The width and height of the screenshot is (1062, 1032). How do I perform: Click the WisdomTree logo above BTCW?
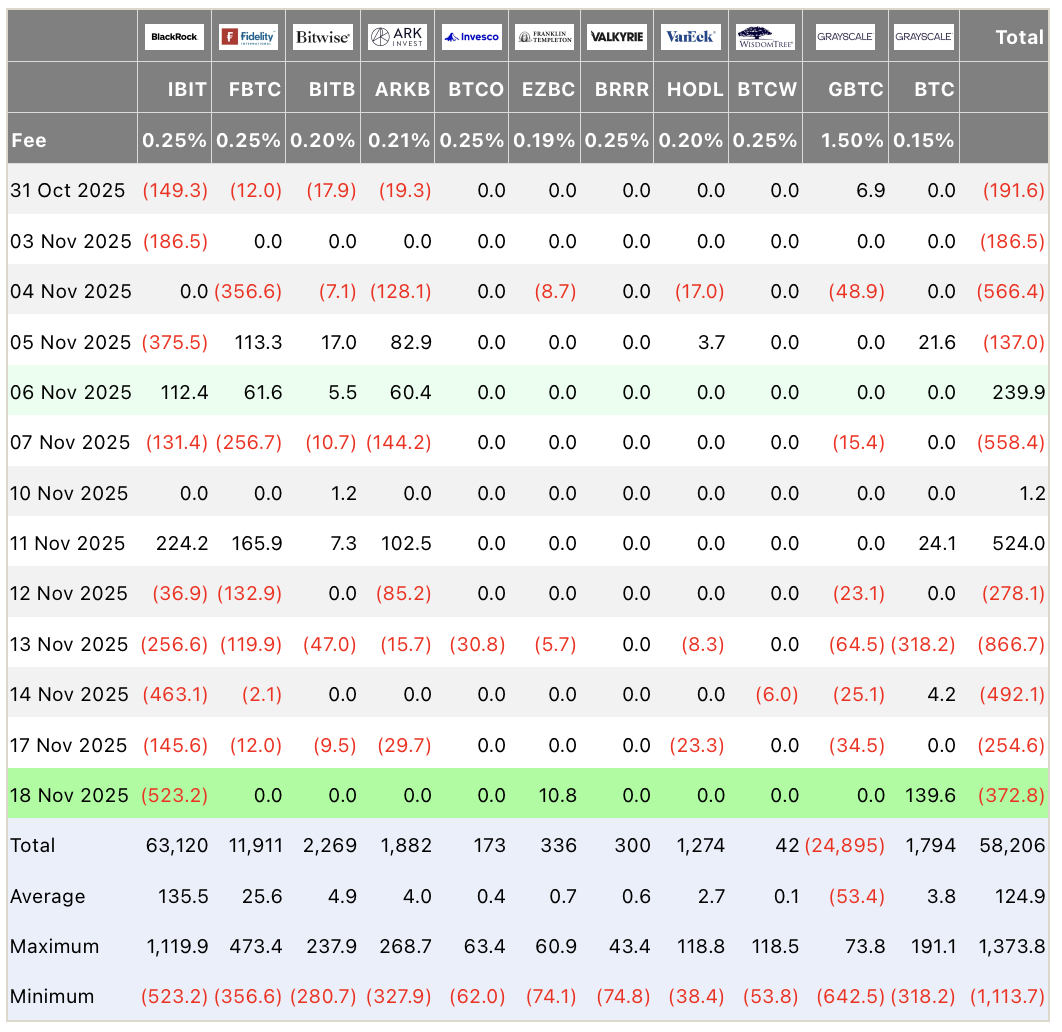pos(765,38)
